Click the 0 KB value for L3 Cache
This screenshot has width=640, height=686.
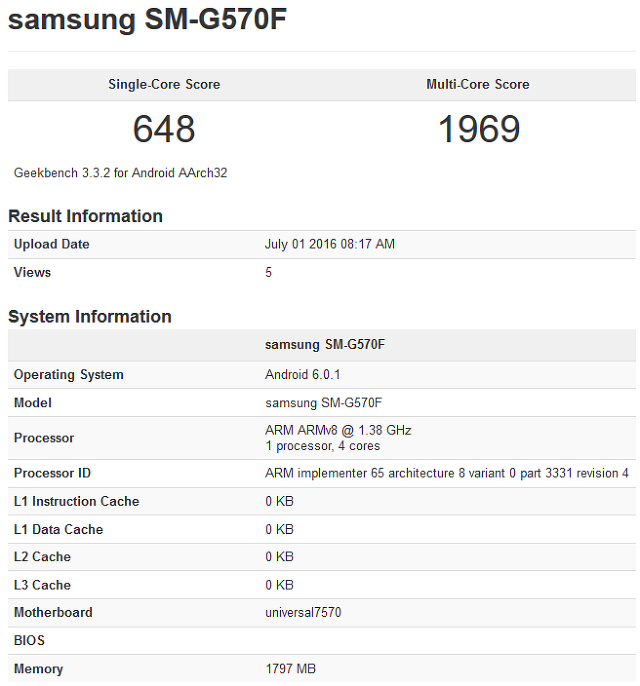click(279, 585)
